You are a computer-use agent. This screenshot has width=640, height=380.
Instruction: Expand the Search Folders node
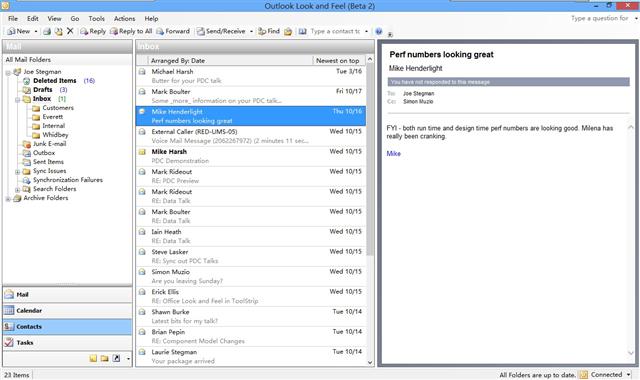[18, 190]
